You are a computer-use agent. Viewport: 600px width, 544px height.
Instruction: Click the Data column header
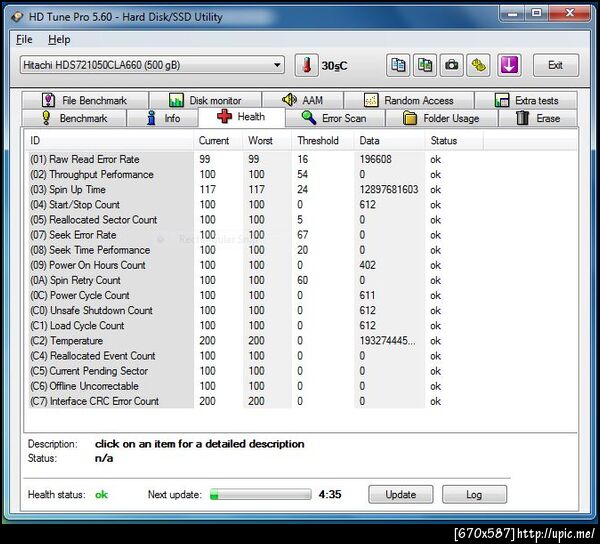pos(390,140)
